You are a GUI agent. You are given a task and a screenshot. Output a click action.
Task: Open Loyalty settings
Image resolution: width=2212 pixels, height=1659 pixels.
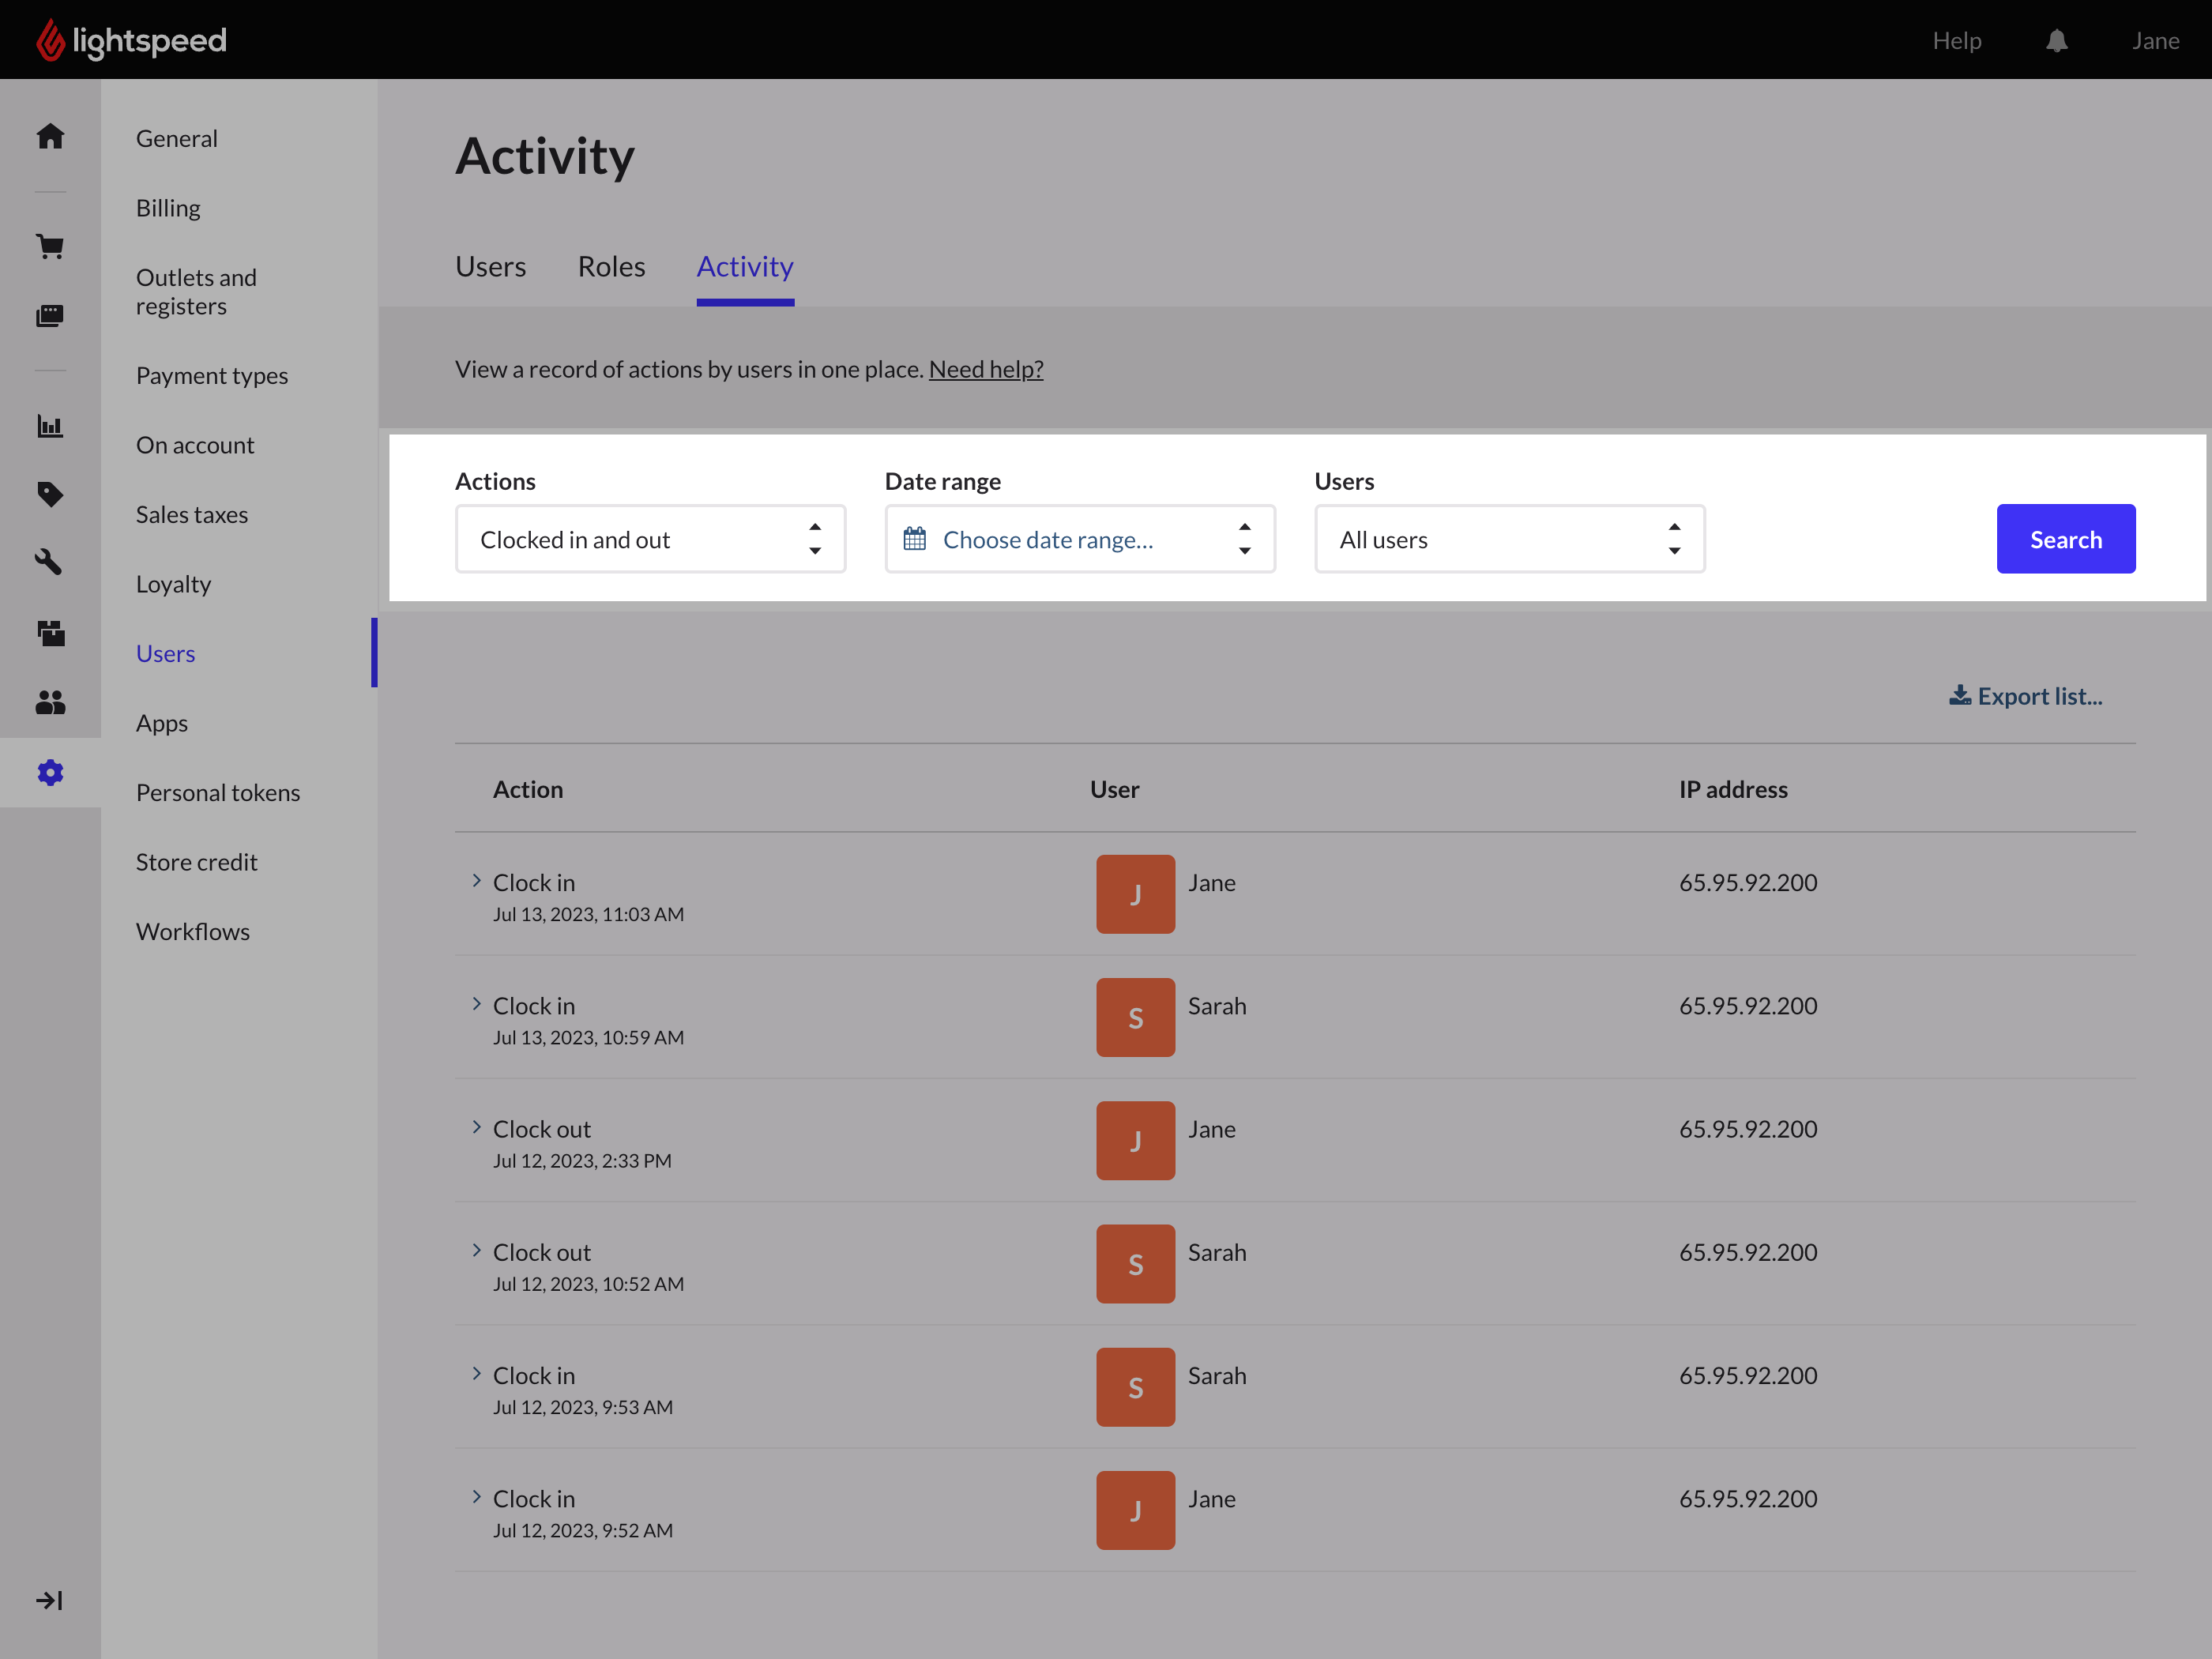pos(173,584)
